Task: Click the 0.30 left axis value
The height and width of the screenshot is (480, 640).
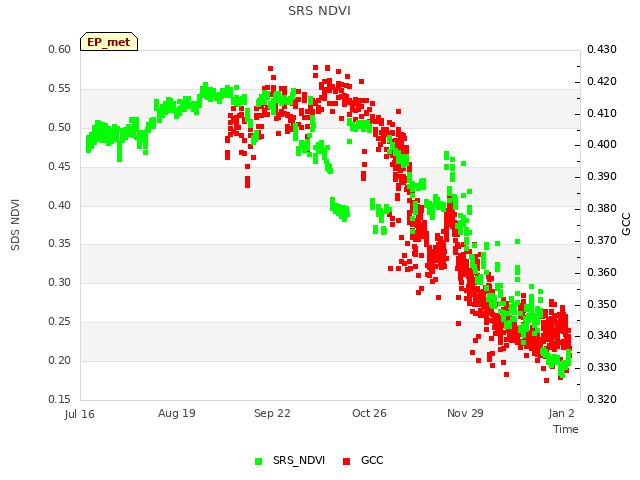Action: (60, 282)
